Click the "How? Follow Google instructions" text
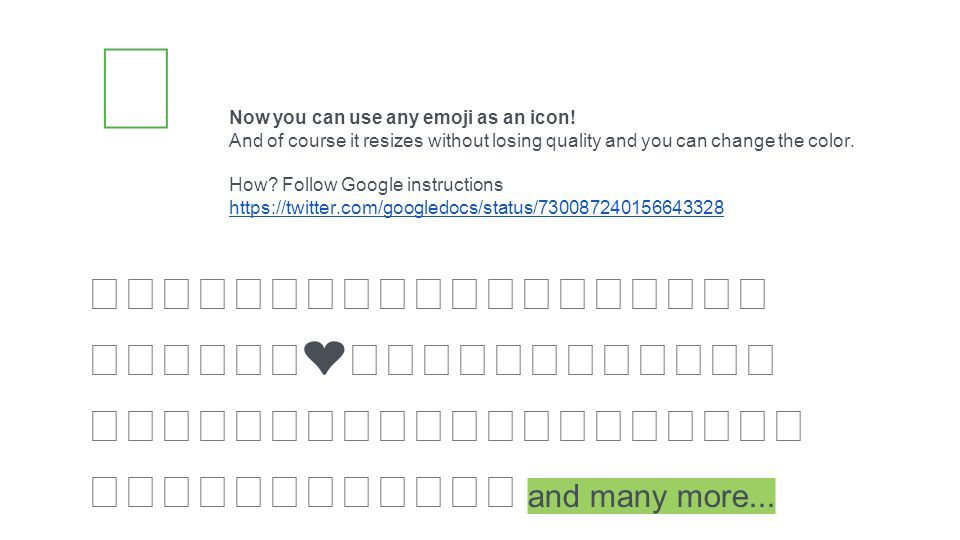 (366, 184)
